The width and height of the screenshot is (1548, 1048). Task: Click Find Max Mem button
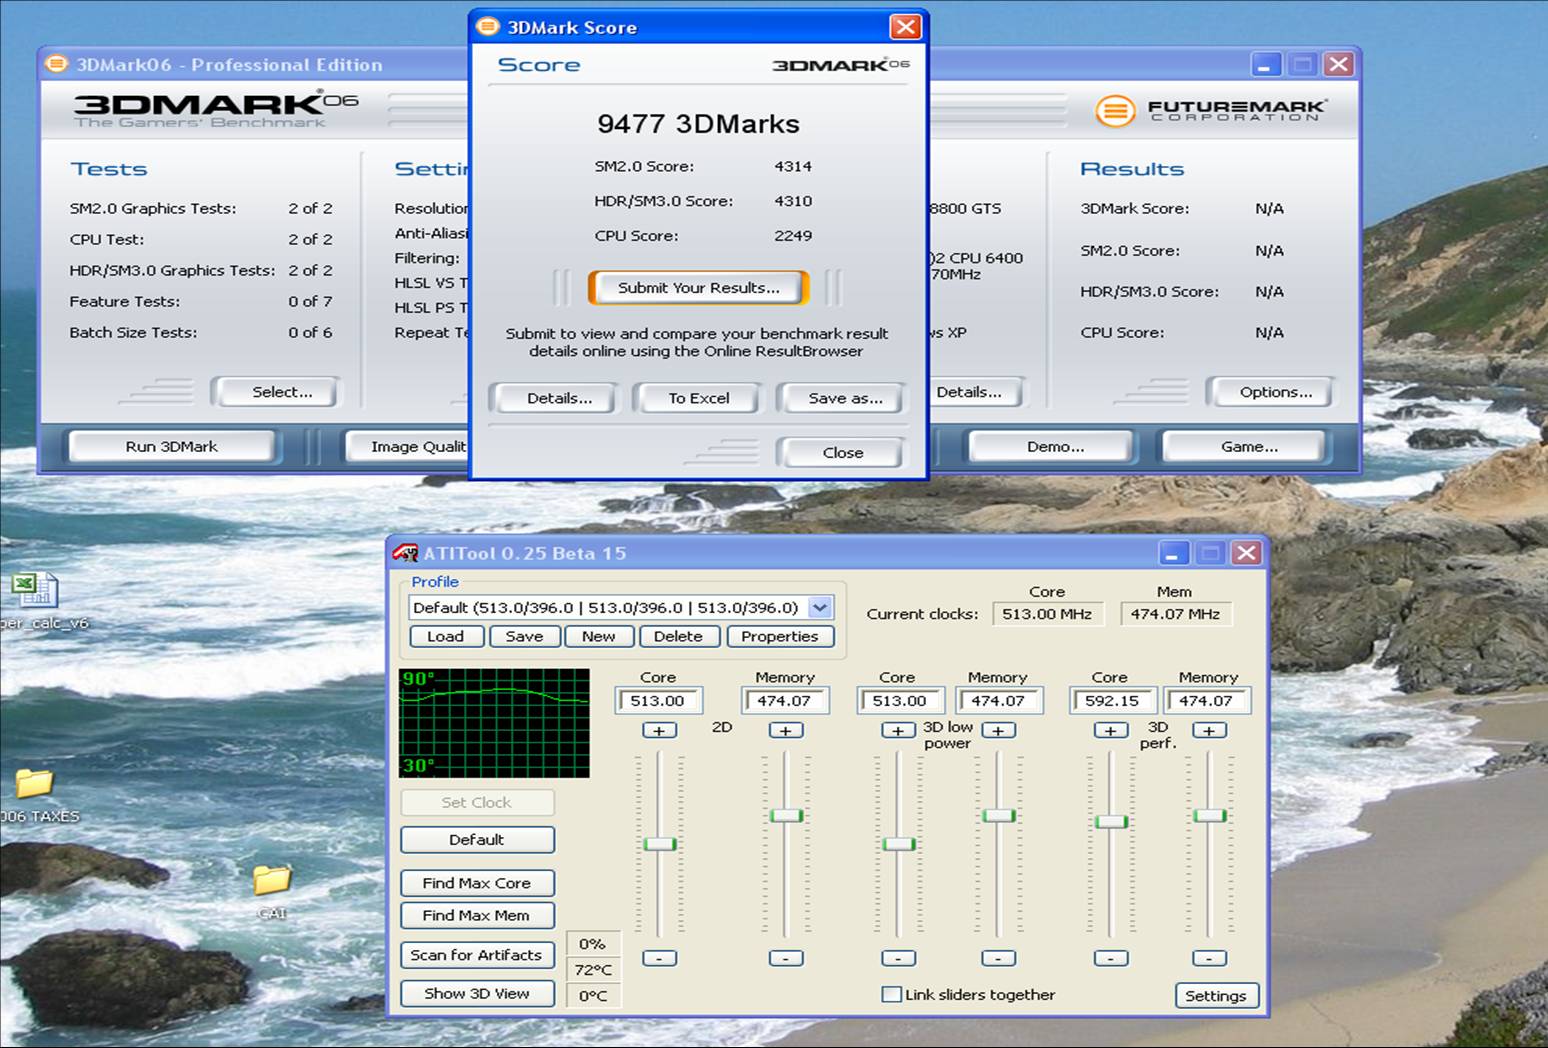[477, 915]
